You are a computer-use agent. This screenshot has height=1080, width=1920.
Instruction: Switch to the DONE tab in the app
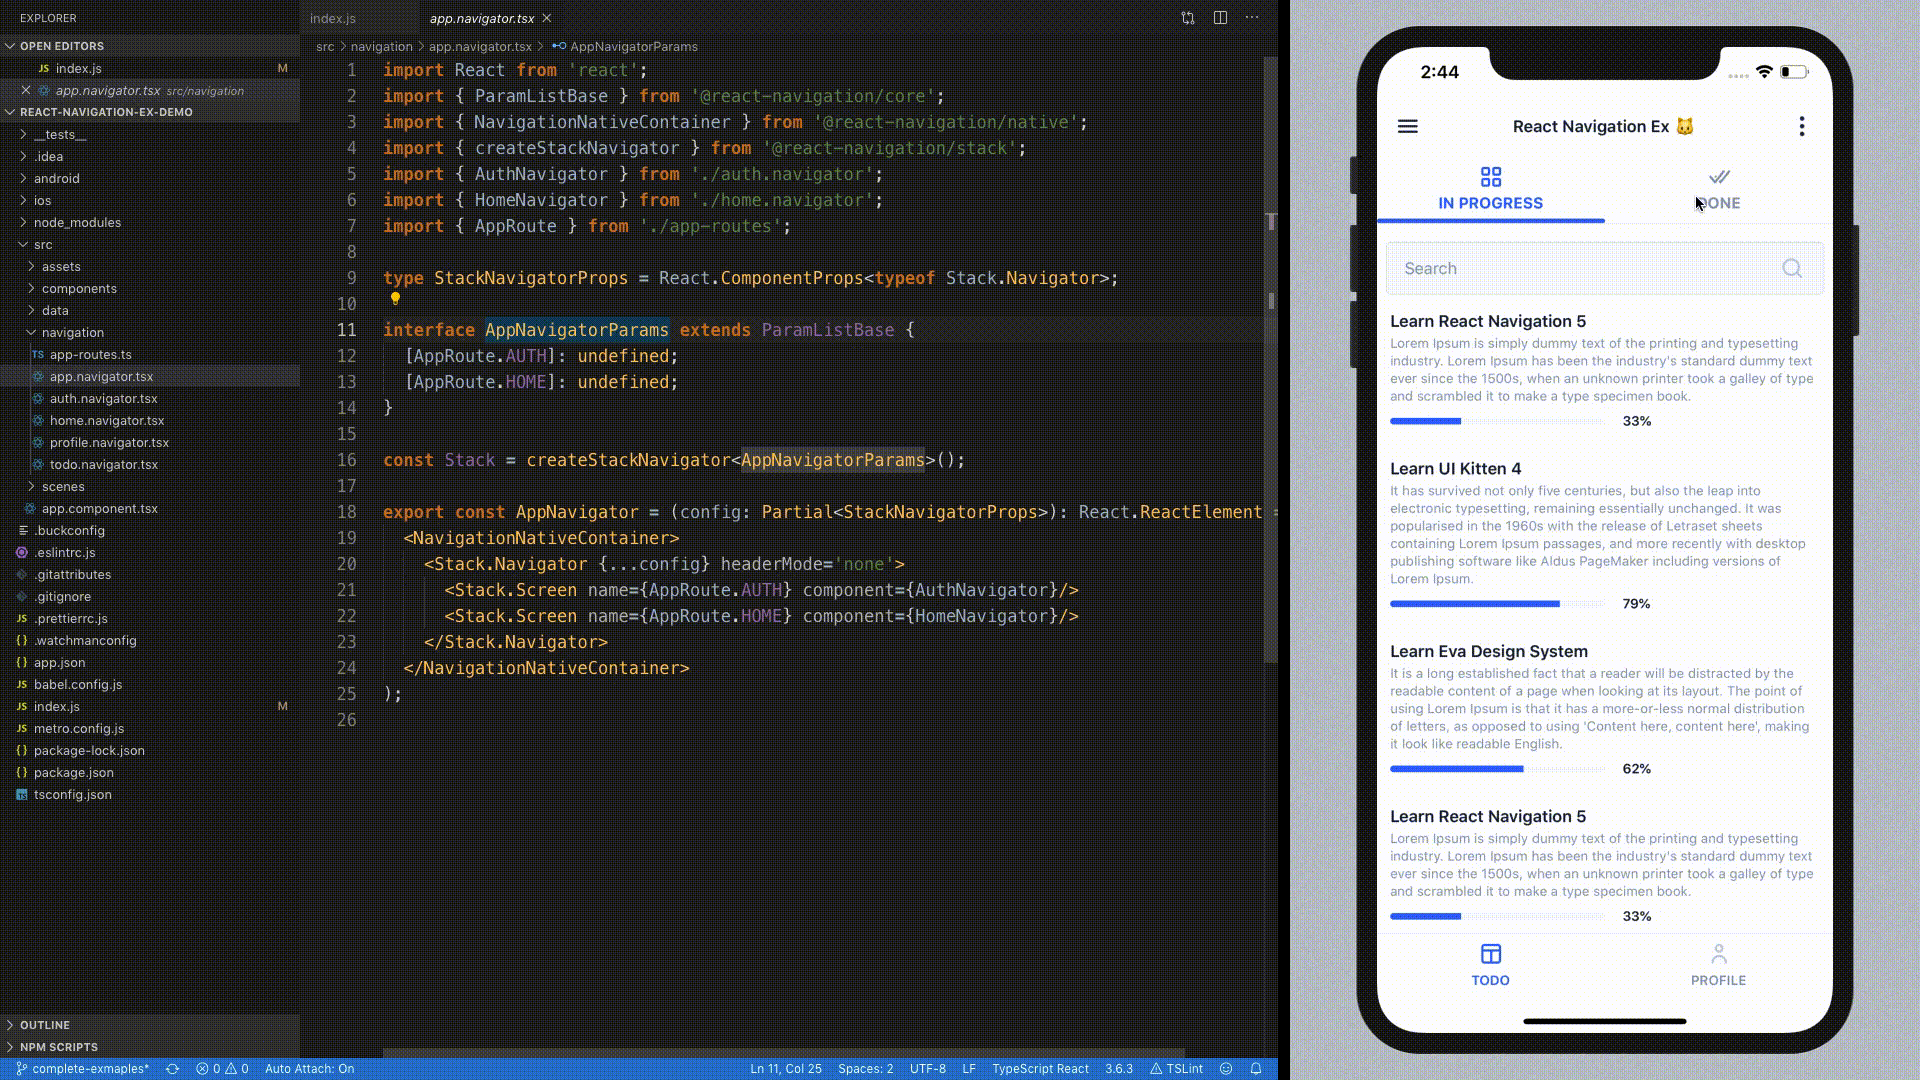pos(1718,190)
